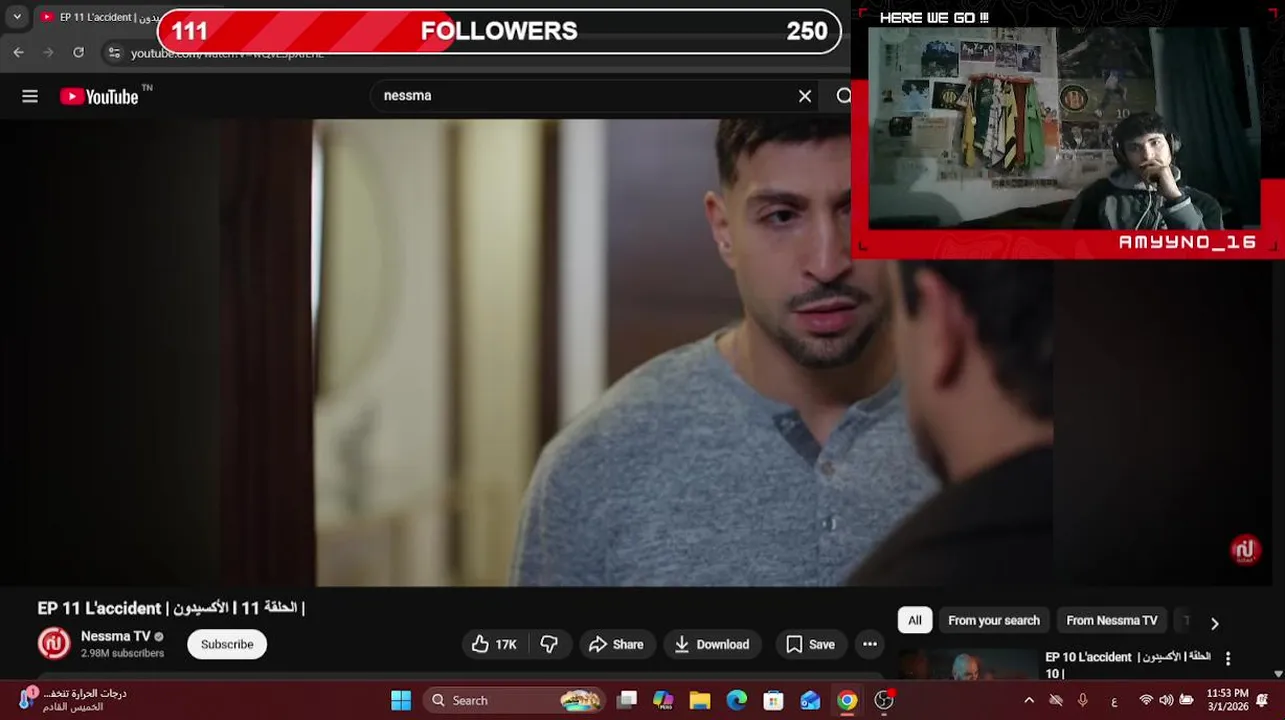This screenshot has width=1285, height=720.
Task: Click the '2.98M subscribers' text
Action: pyautogui.click(x=122, y=653)
